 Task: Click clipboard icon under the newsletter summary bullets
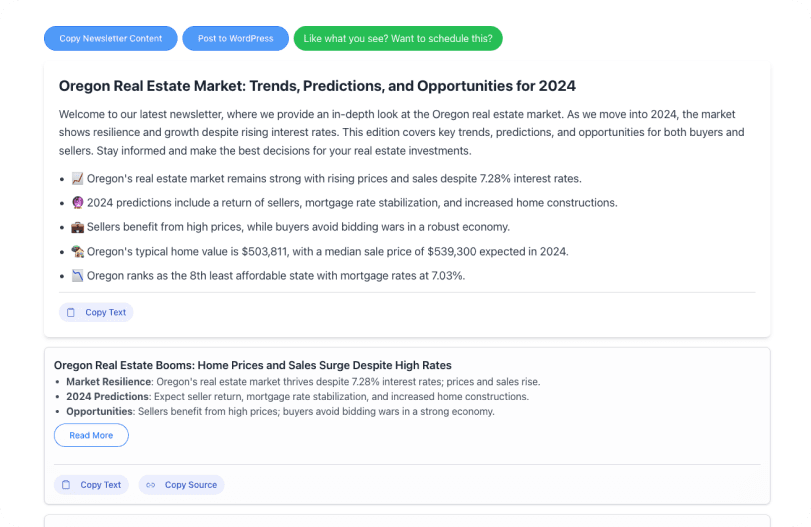[x=71, y=312]
